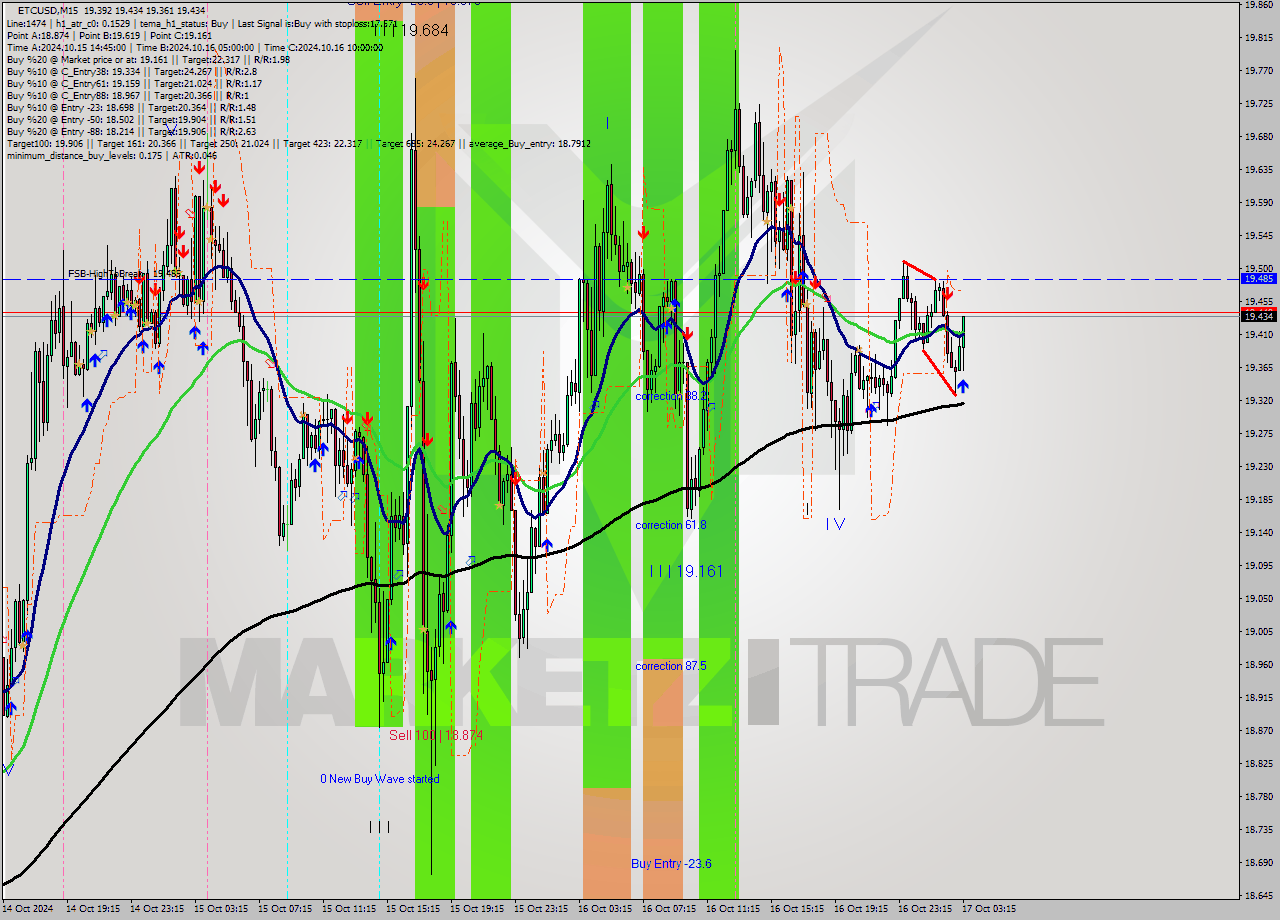Viewport: 1280px width, 920px height.
Task: Click the 'correction 87.5' label
Action: (x=670, y=666)
